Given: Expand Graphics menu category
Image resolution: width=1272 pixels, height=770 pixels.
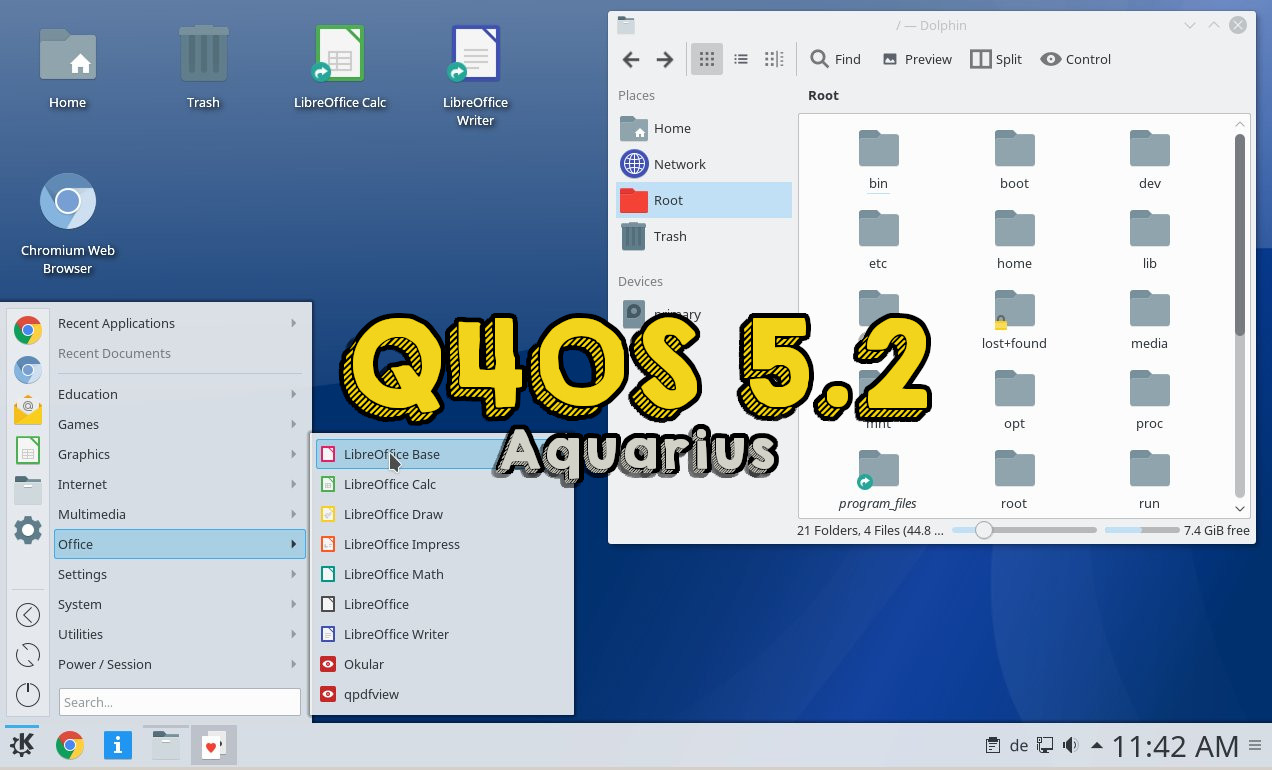Looking at the screenshot, I should coord(178,454).
